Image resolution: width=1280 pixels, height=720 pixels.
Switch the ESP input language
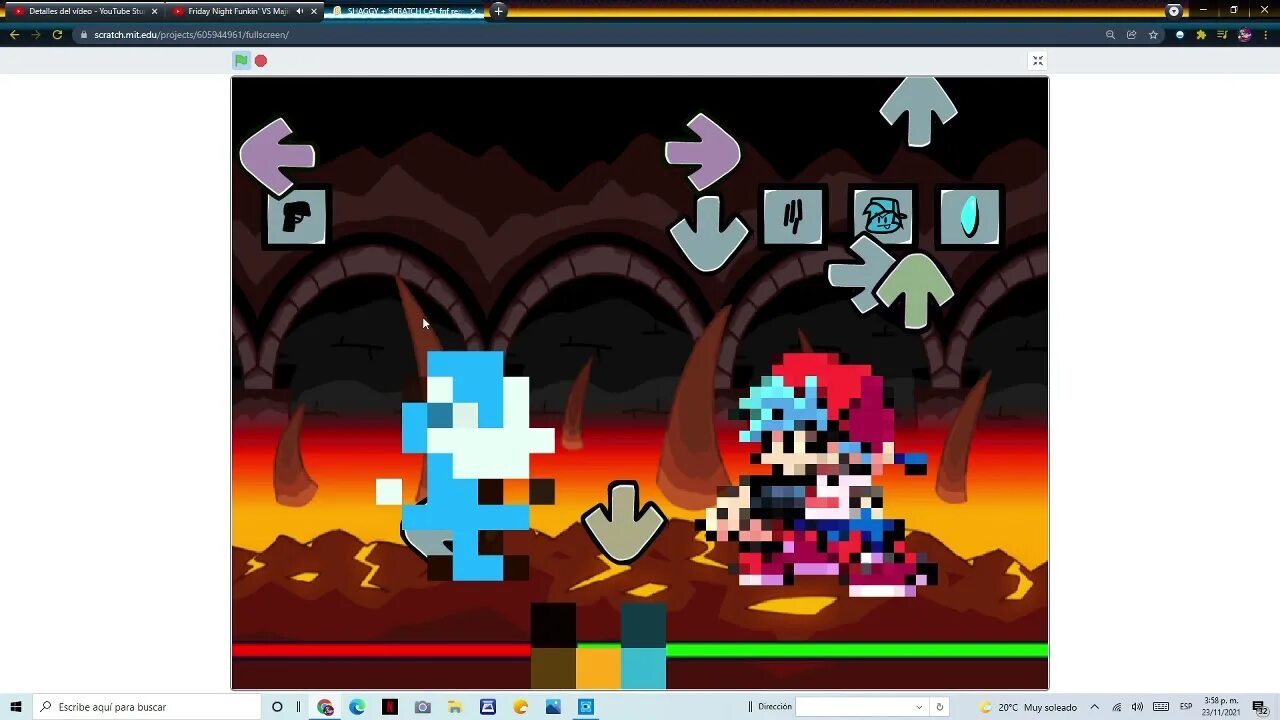point(1186,707)
